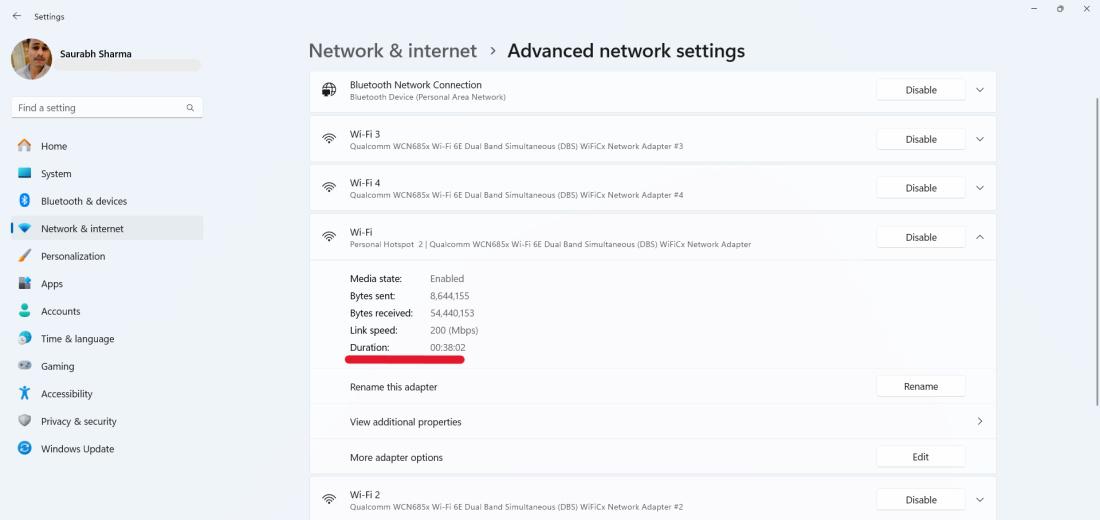Screen dimensions: 1100x520
Task: Disable the Wi-Fi 4 adapter
Action: click(x=920, y=188)
